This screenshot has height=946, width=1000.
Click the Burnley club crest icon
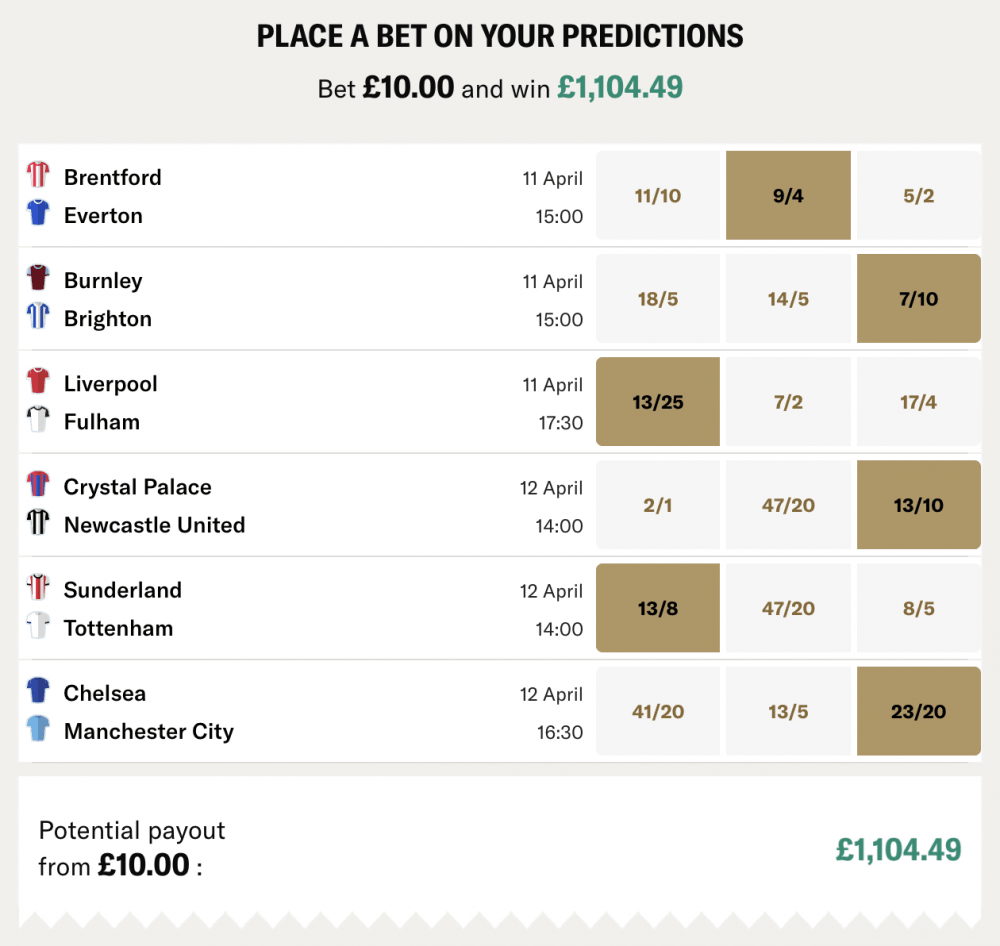(x=39, y=279)
